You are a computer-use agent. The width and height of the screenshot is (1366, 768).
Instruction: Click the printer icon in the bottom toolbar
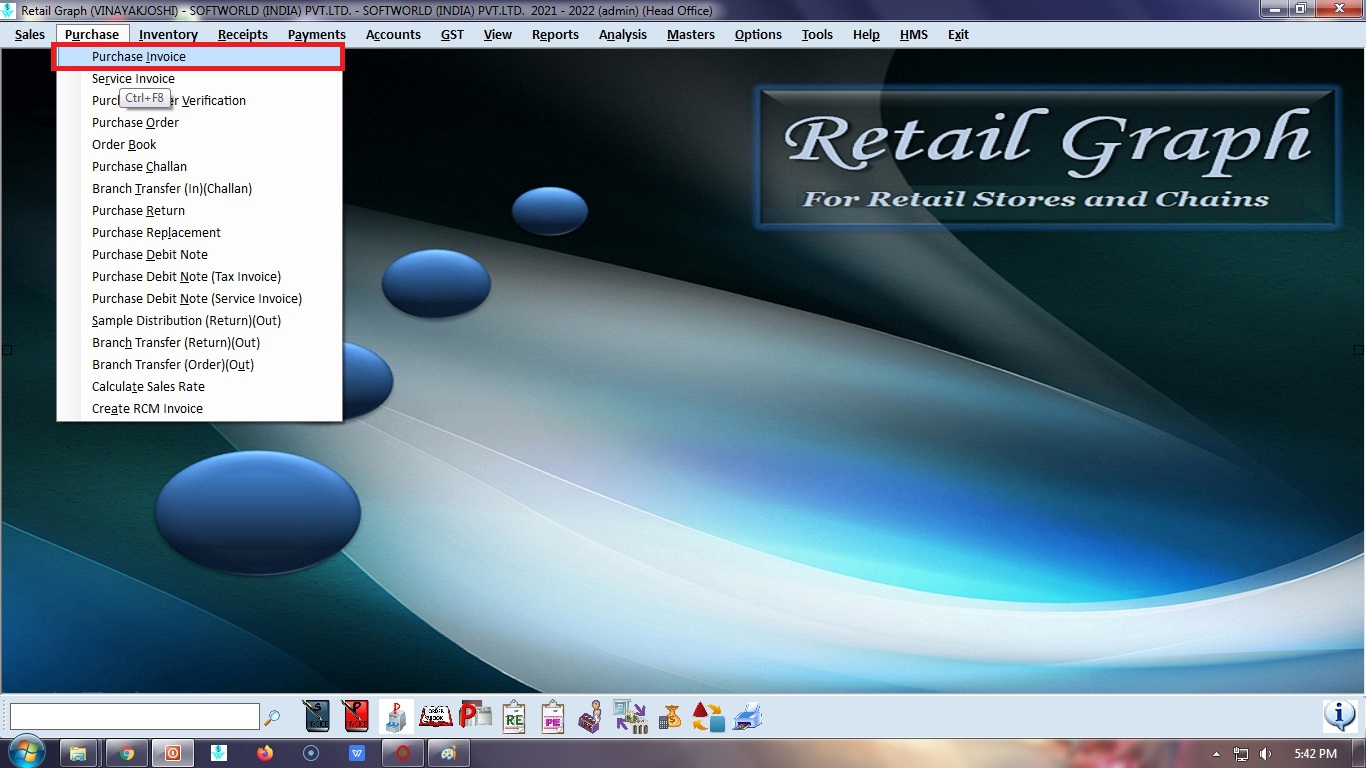pyautogui.click(x=748, y=716)
